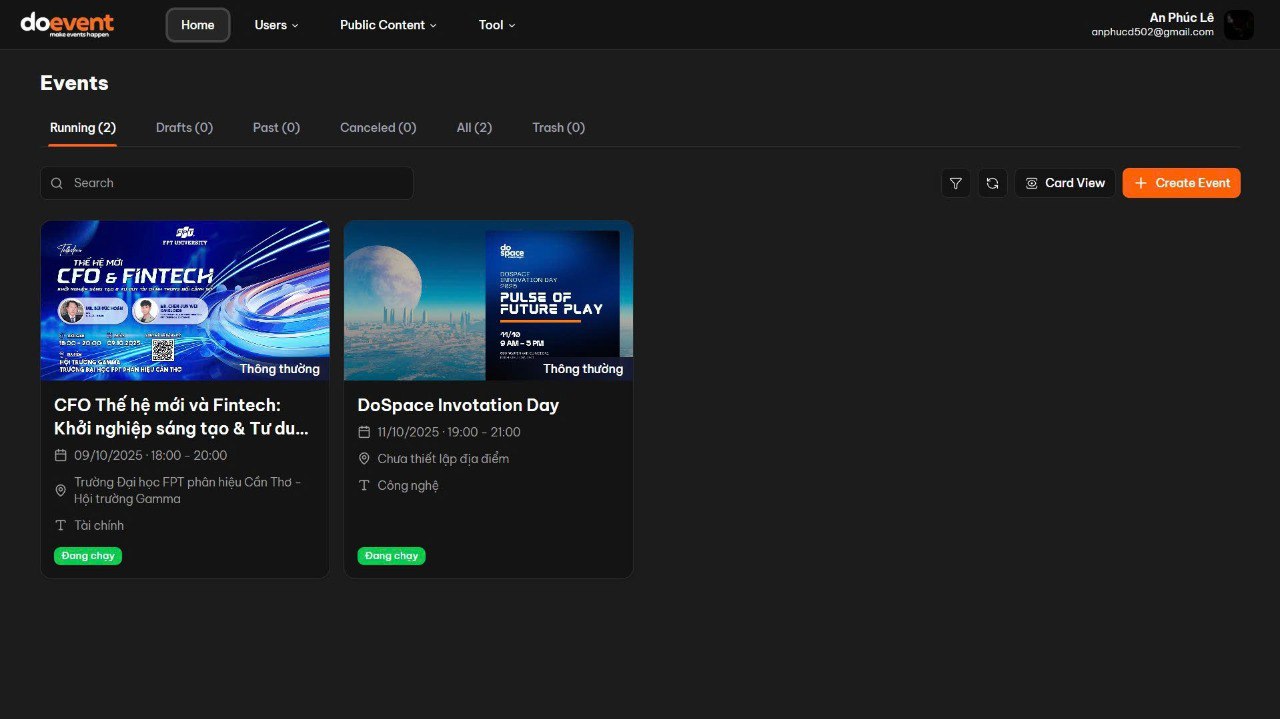Click the Create Event button
1280x719 pixels.
tap(1181, 183)
